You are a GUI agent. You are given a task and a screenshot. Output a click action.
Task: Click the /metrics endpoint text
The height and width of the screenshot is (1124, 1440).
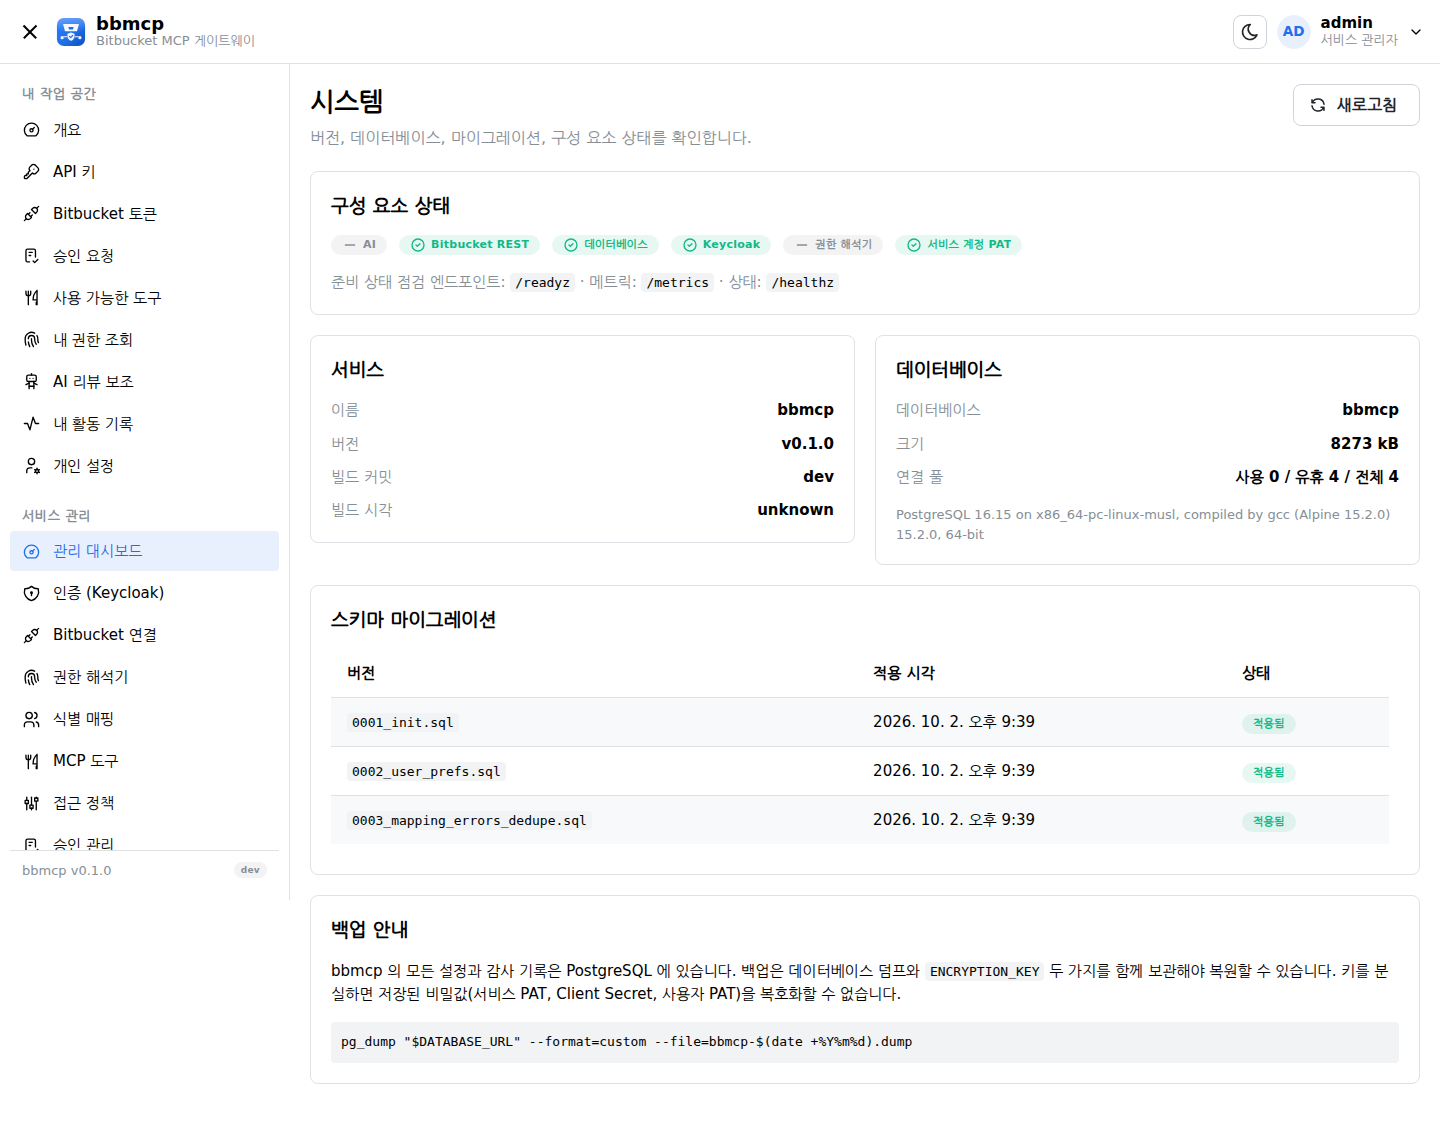coord(678,283)
